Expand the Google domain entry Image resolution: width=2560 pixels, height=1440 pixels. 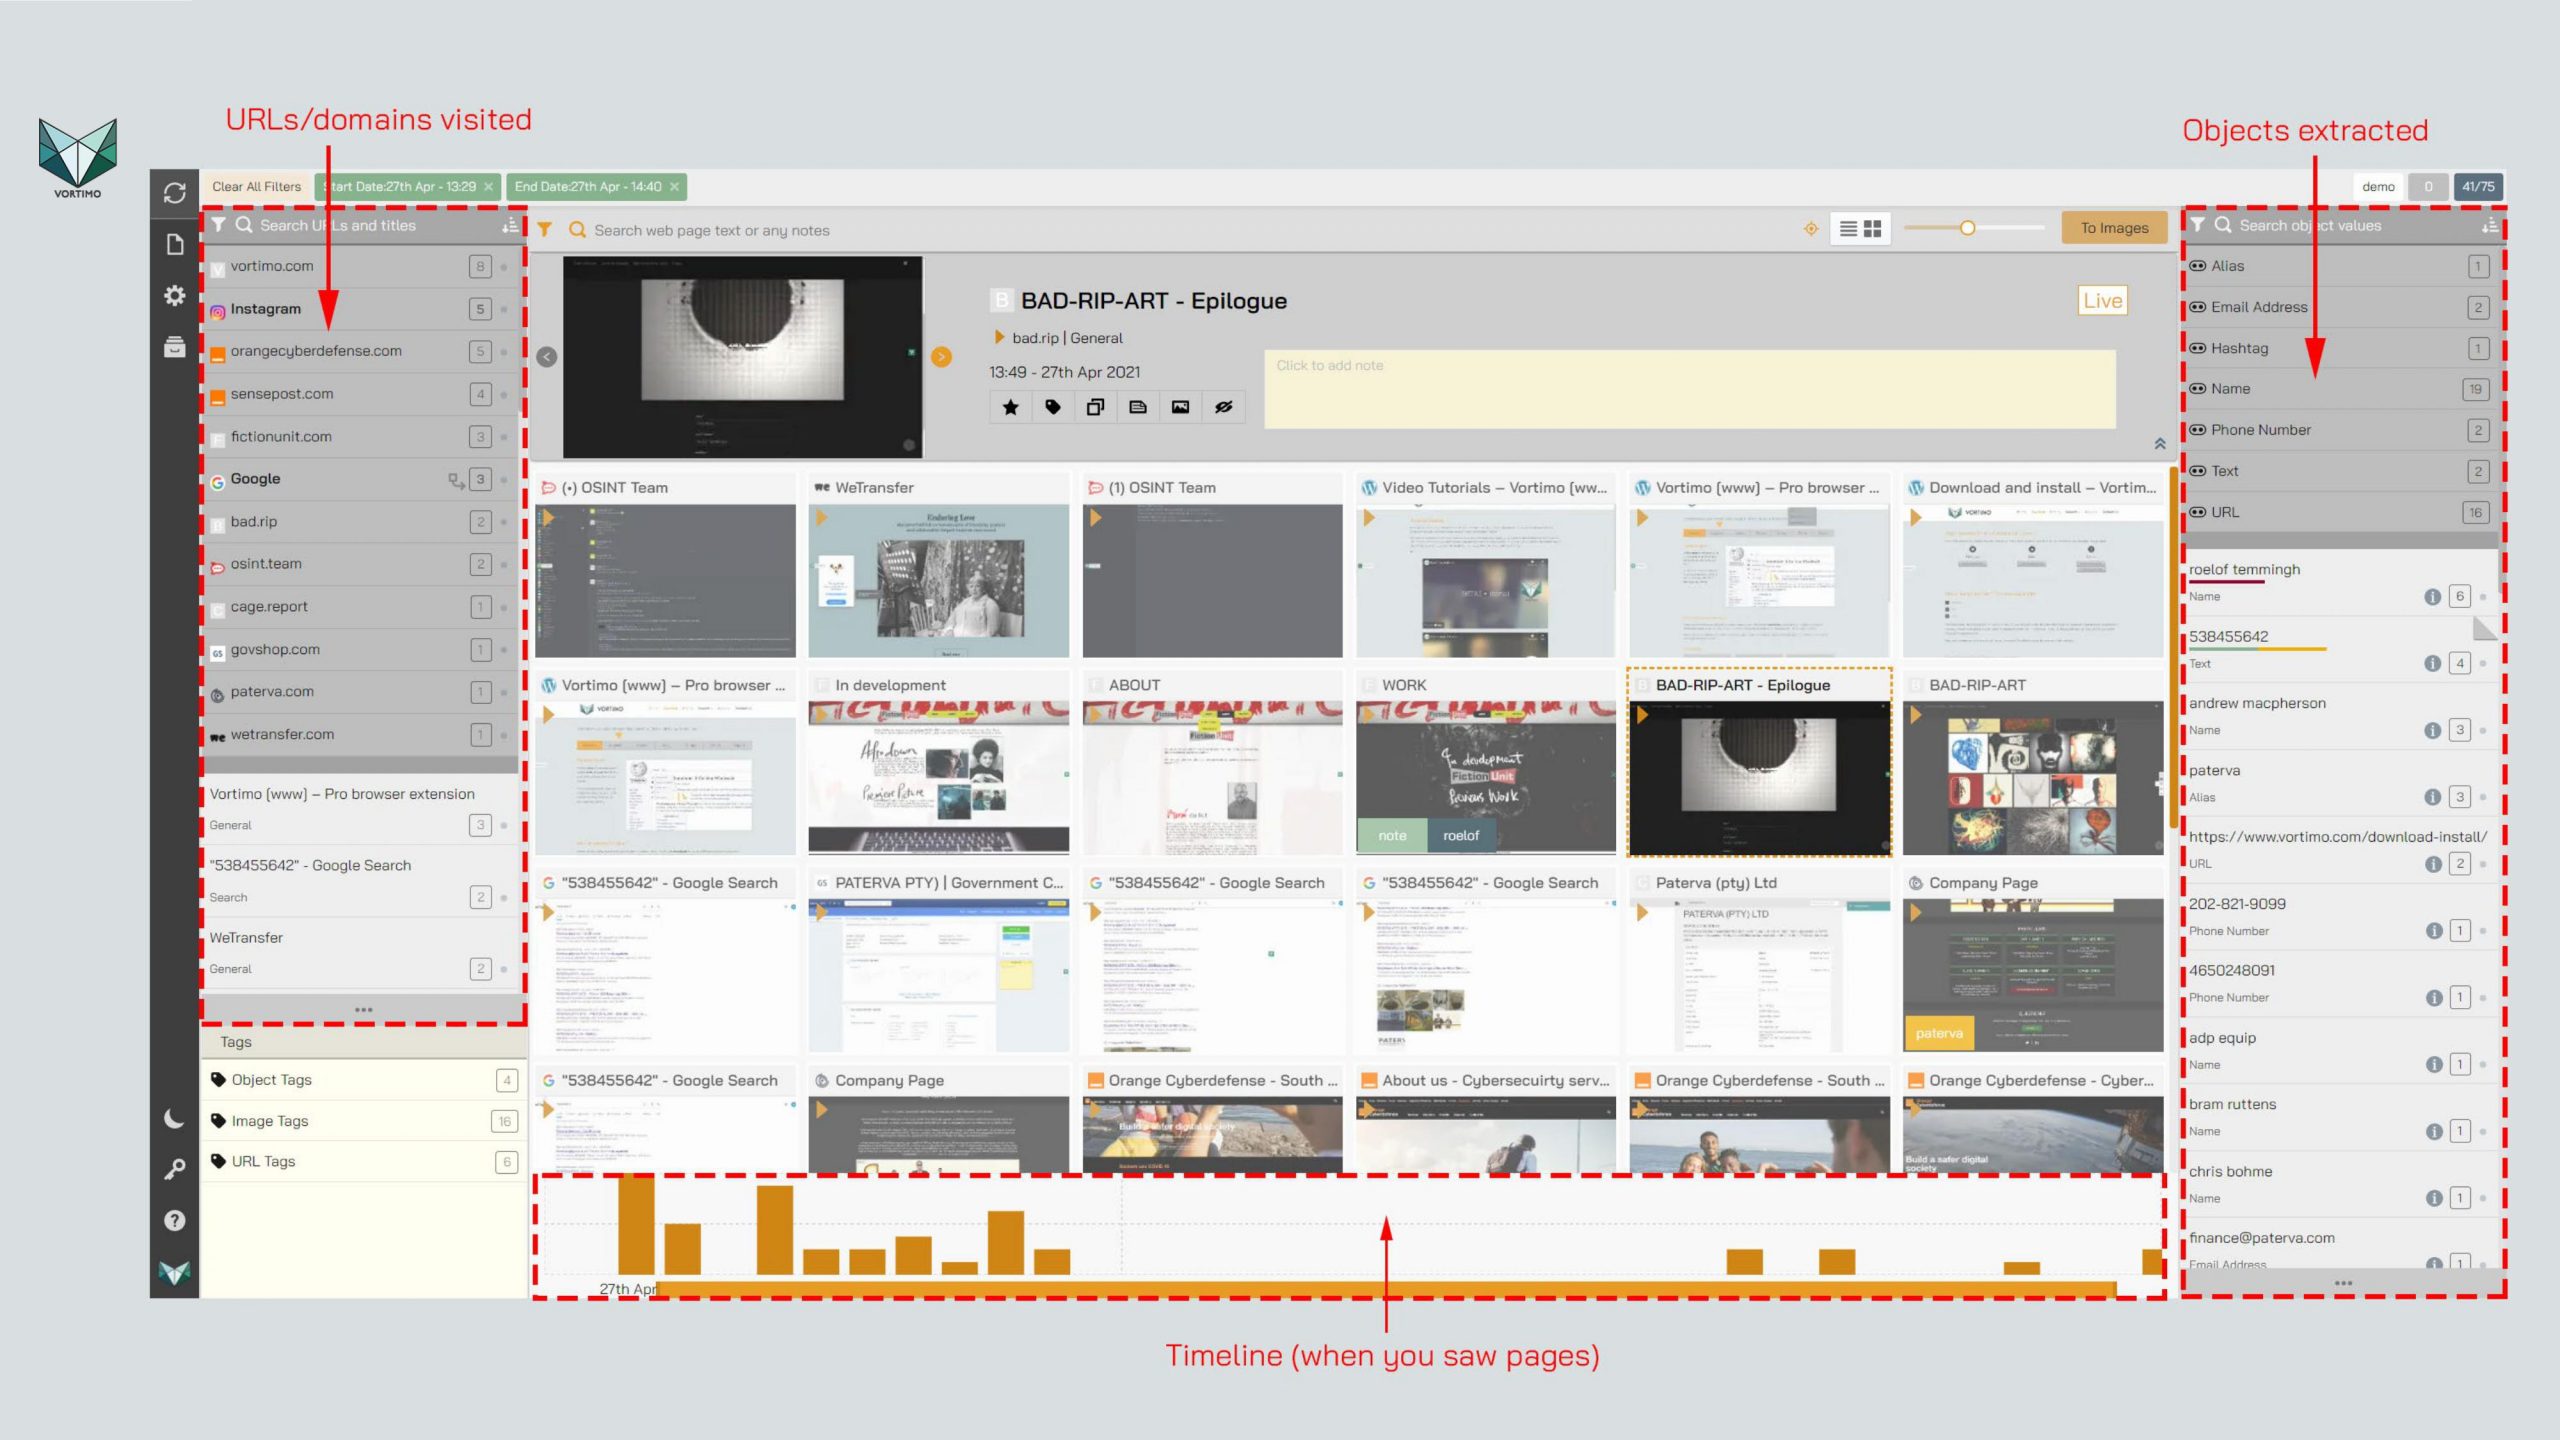pyautogui.click(x=362, y=479)
